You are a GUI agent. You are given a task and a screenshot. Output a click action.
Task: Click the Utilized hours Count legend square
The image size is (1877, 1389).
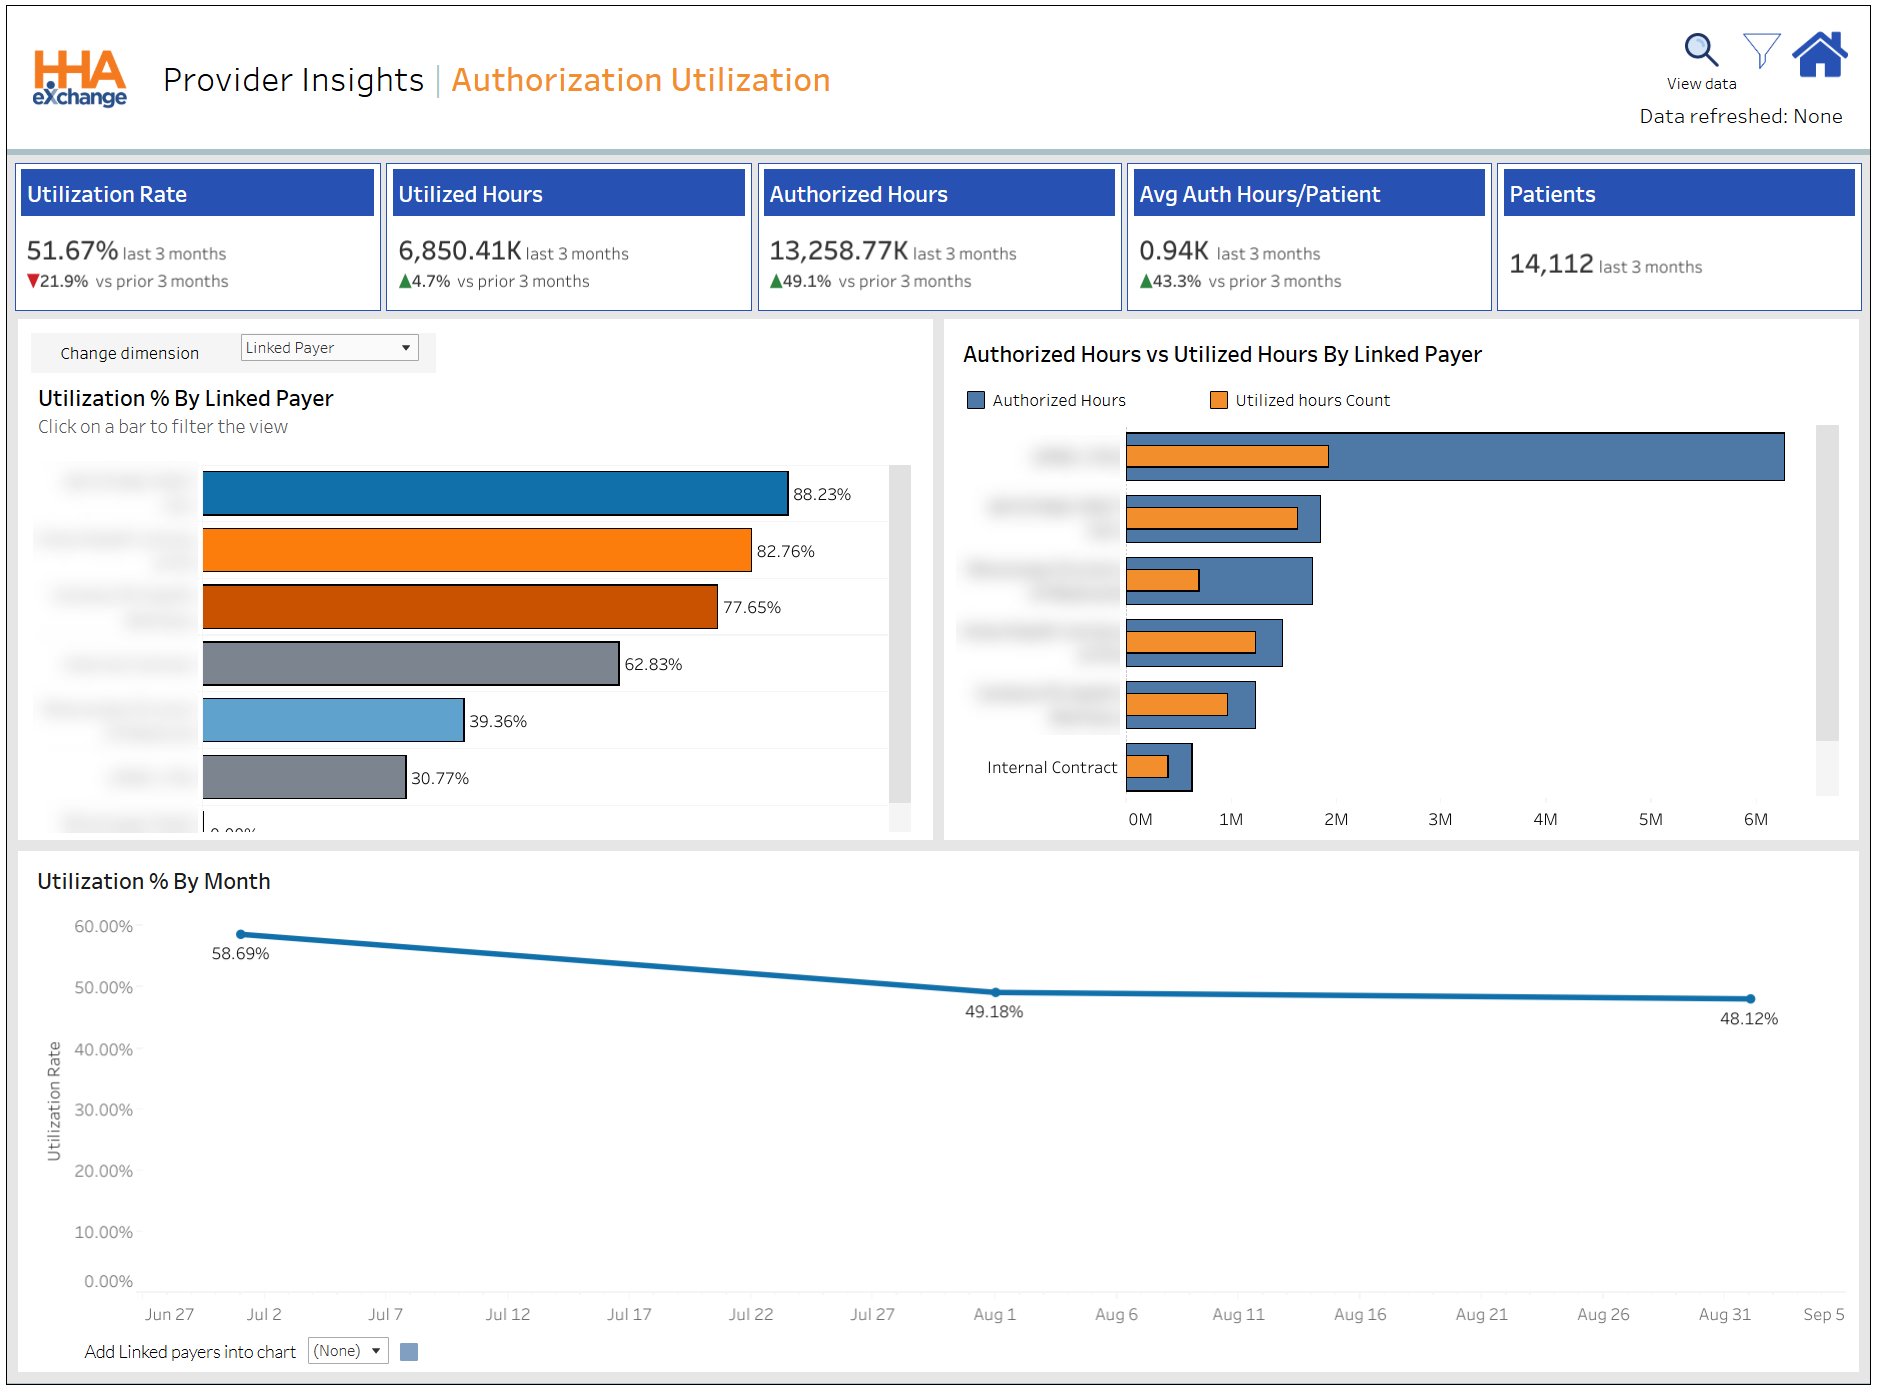[1218, 400]
